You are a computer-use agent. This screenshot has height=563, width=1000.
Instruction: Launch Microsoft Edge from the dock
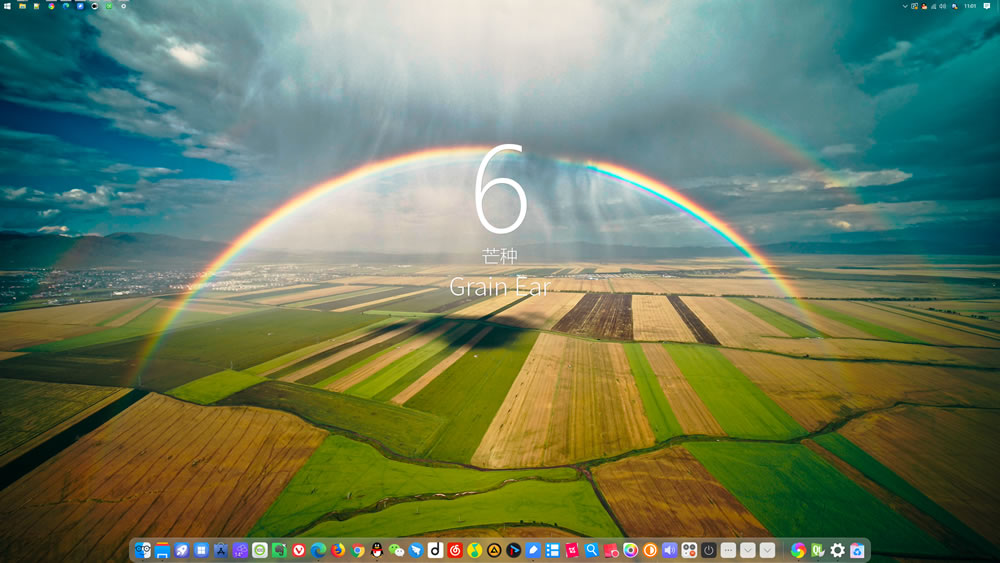coord(318,550)
